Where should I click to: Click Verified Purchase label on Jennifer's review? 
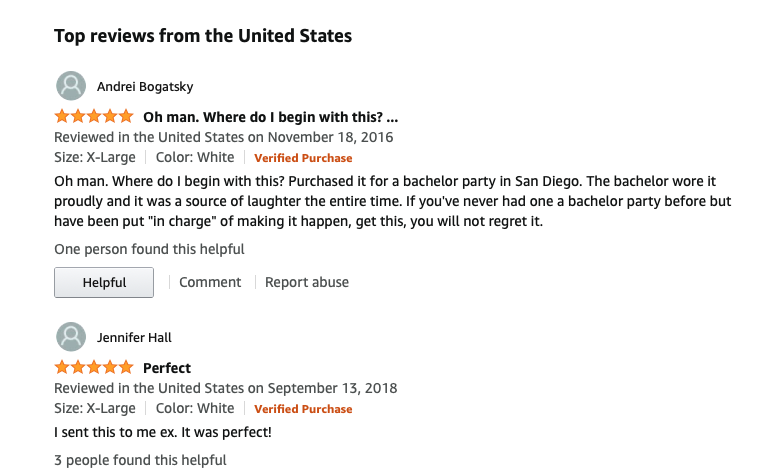(x=303, y=409)
